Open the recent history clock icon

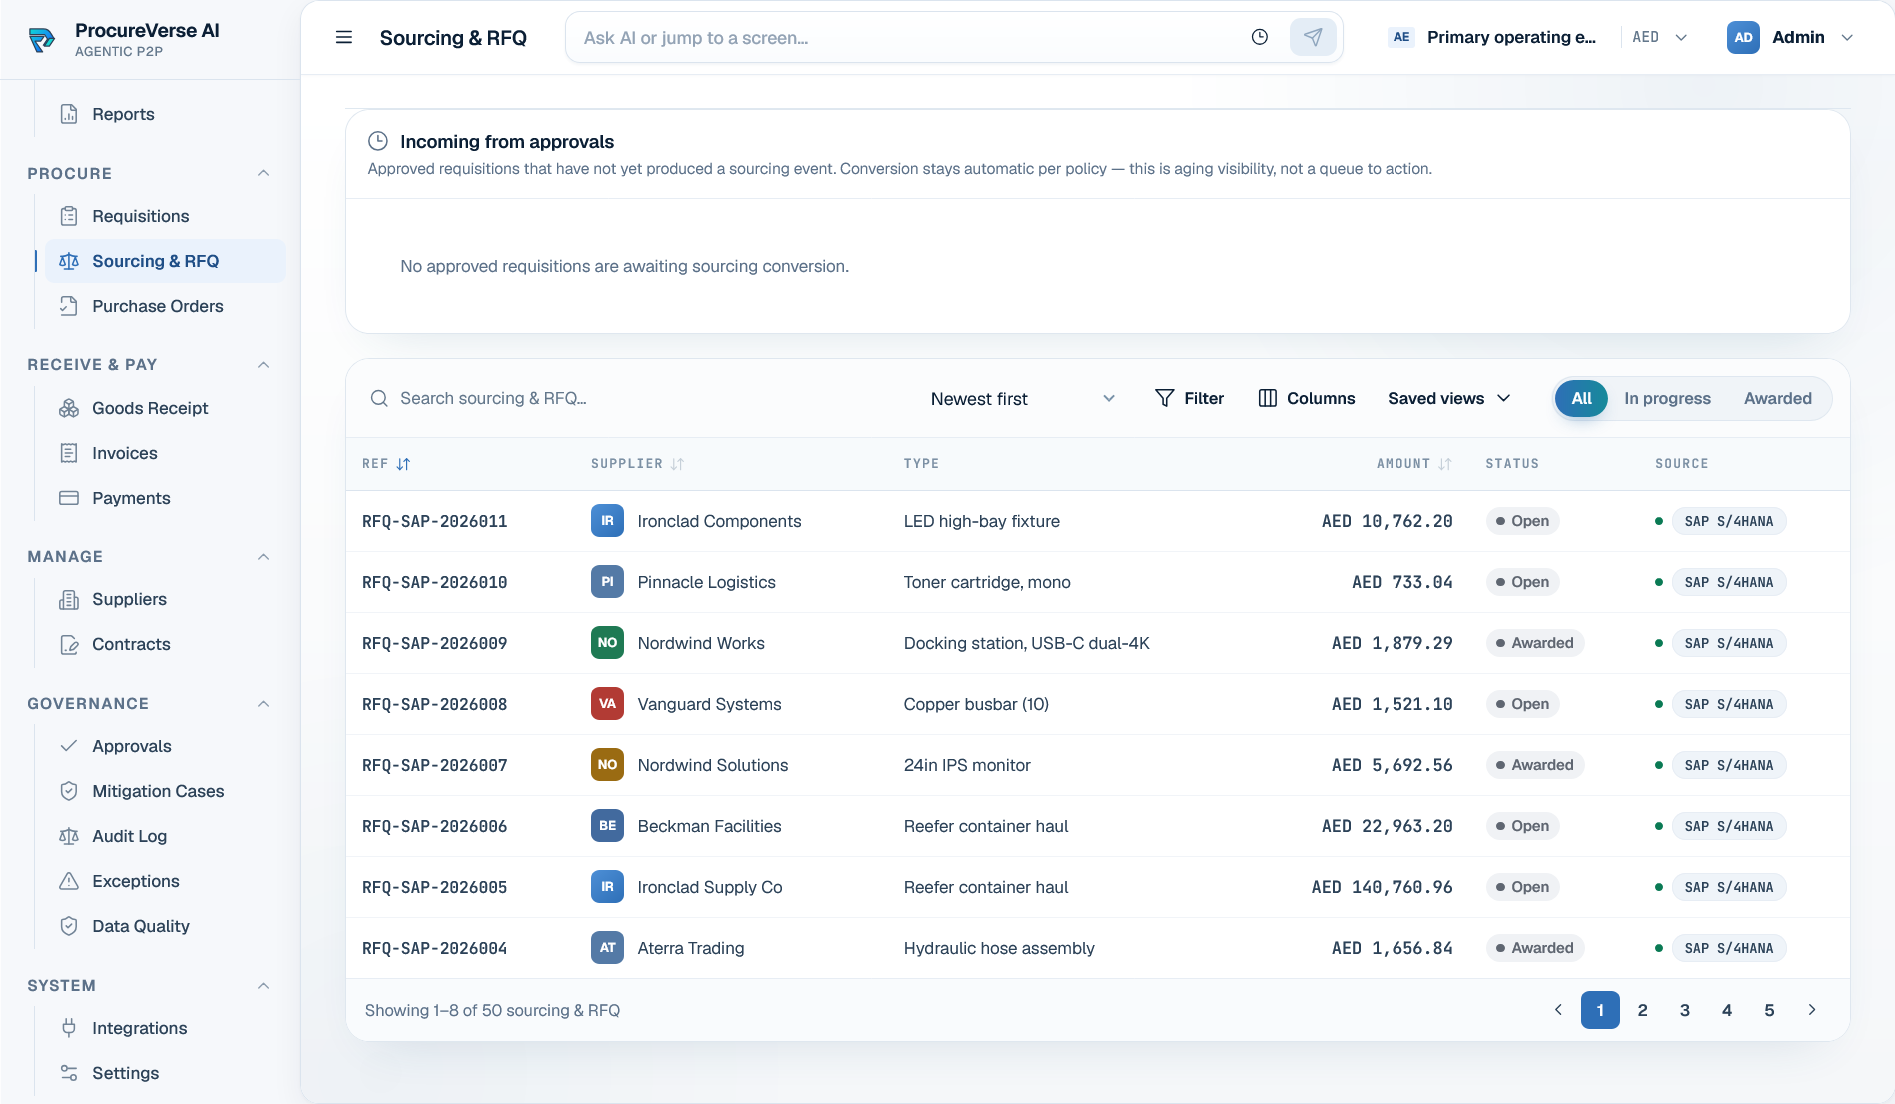click(x=1260, y=37)
